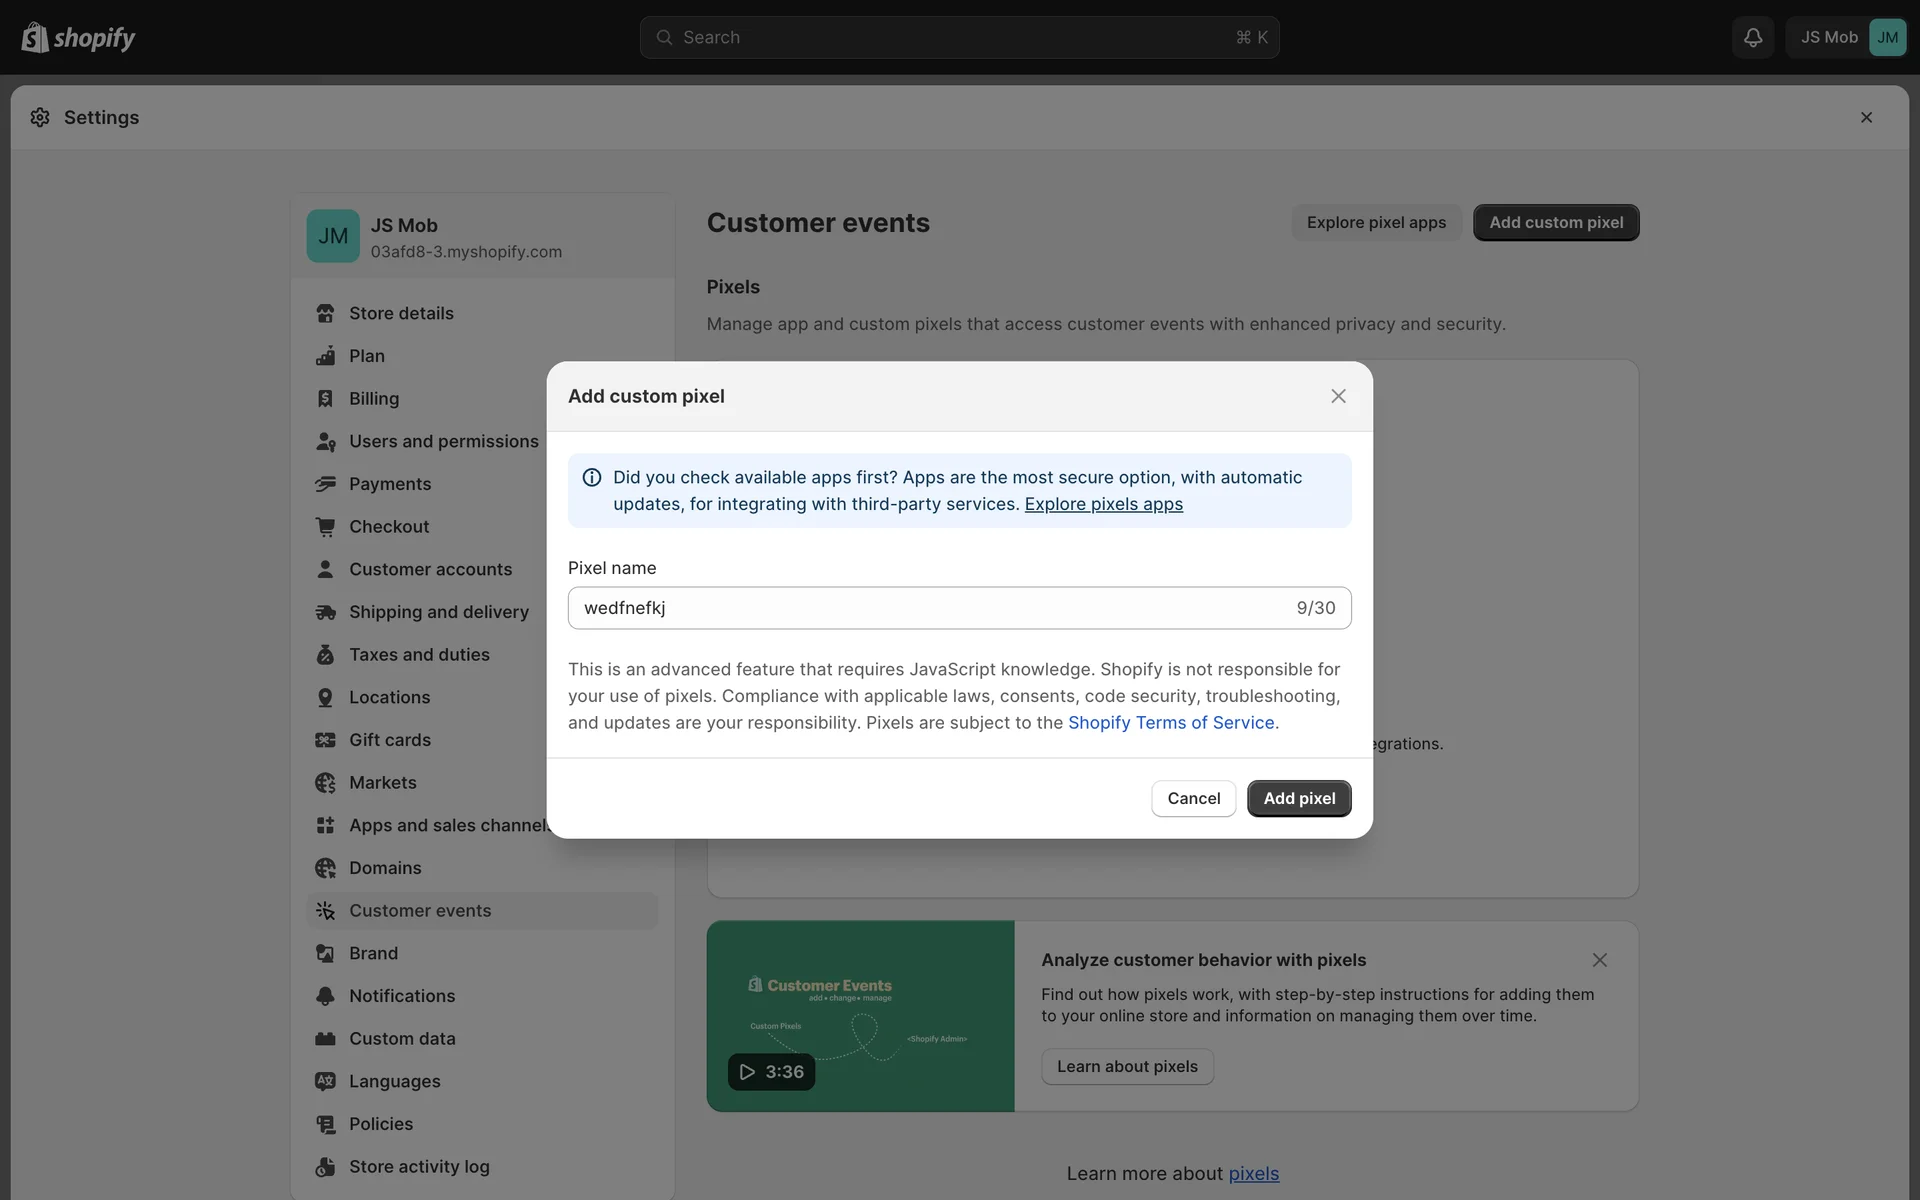Viewport: 1920px width, 1200px height.
Task: Go to Notifications settings
Action: 401,996
